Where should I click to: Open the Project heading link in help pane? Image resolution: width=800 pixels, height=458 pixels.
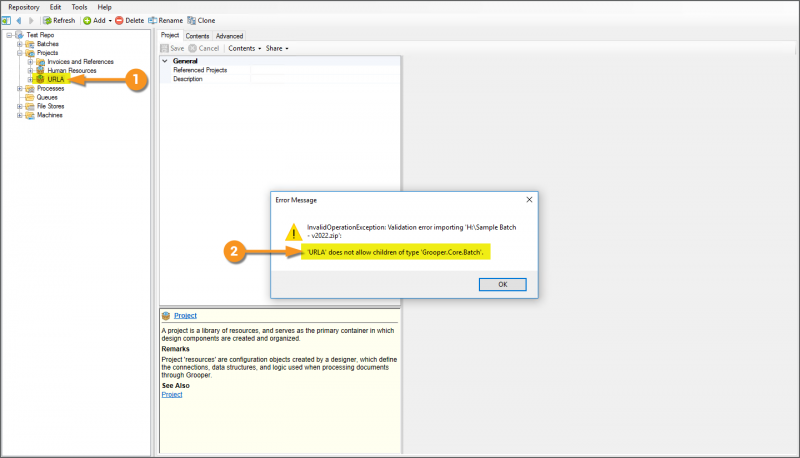click(185, 316)
